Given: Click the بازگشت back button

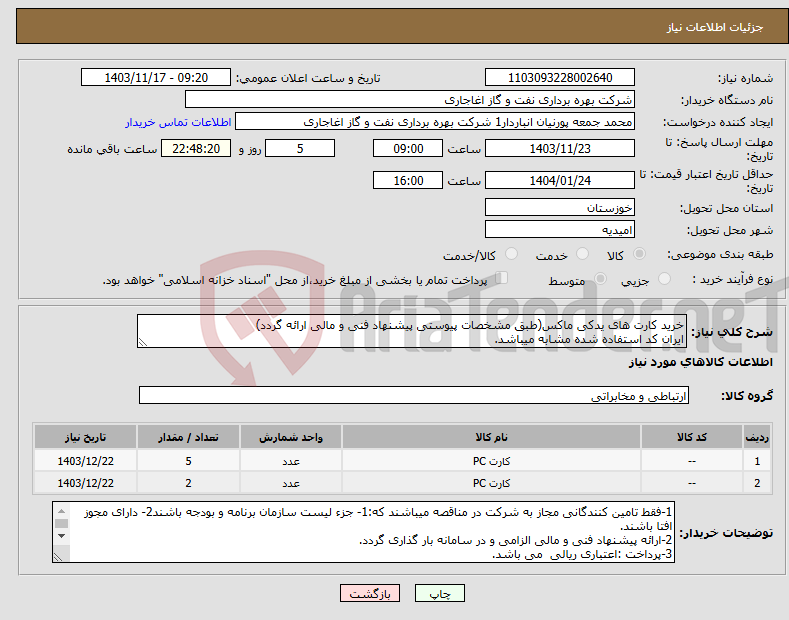Looking at the screenshot, I should (370, 594).
